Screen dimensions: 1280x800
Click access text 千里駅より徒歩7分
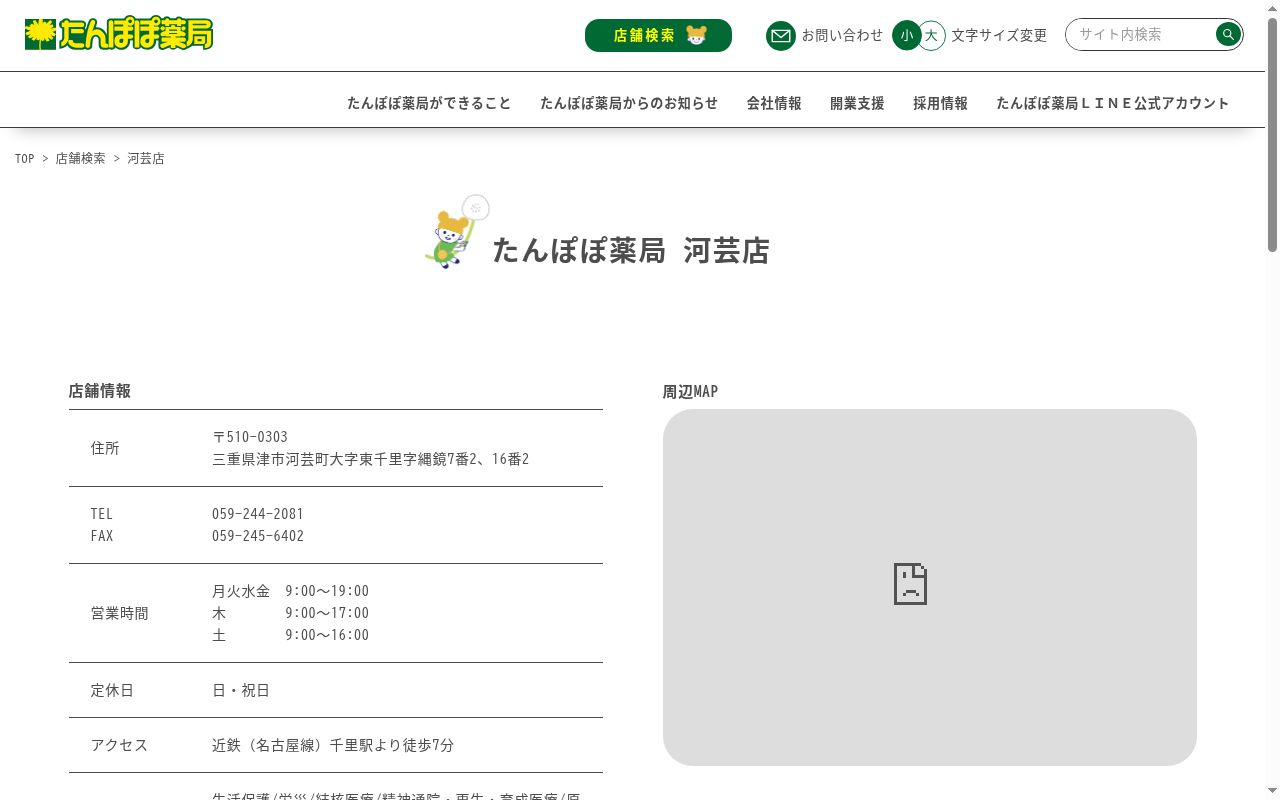[392, 745]
